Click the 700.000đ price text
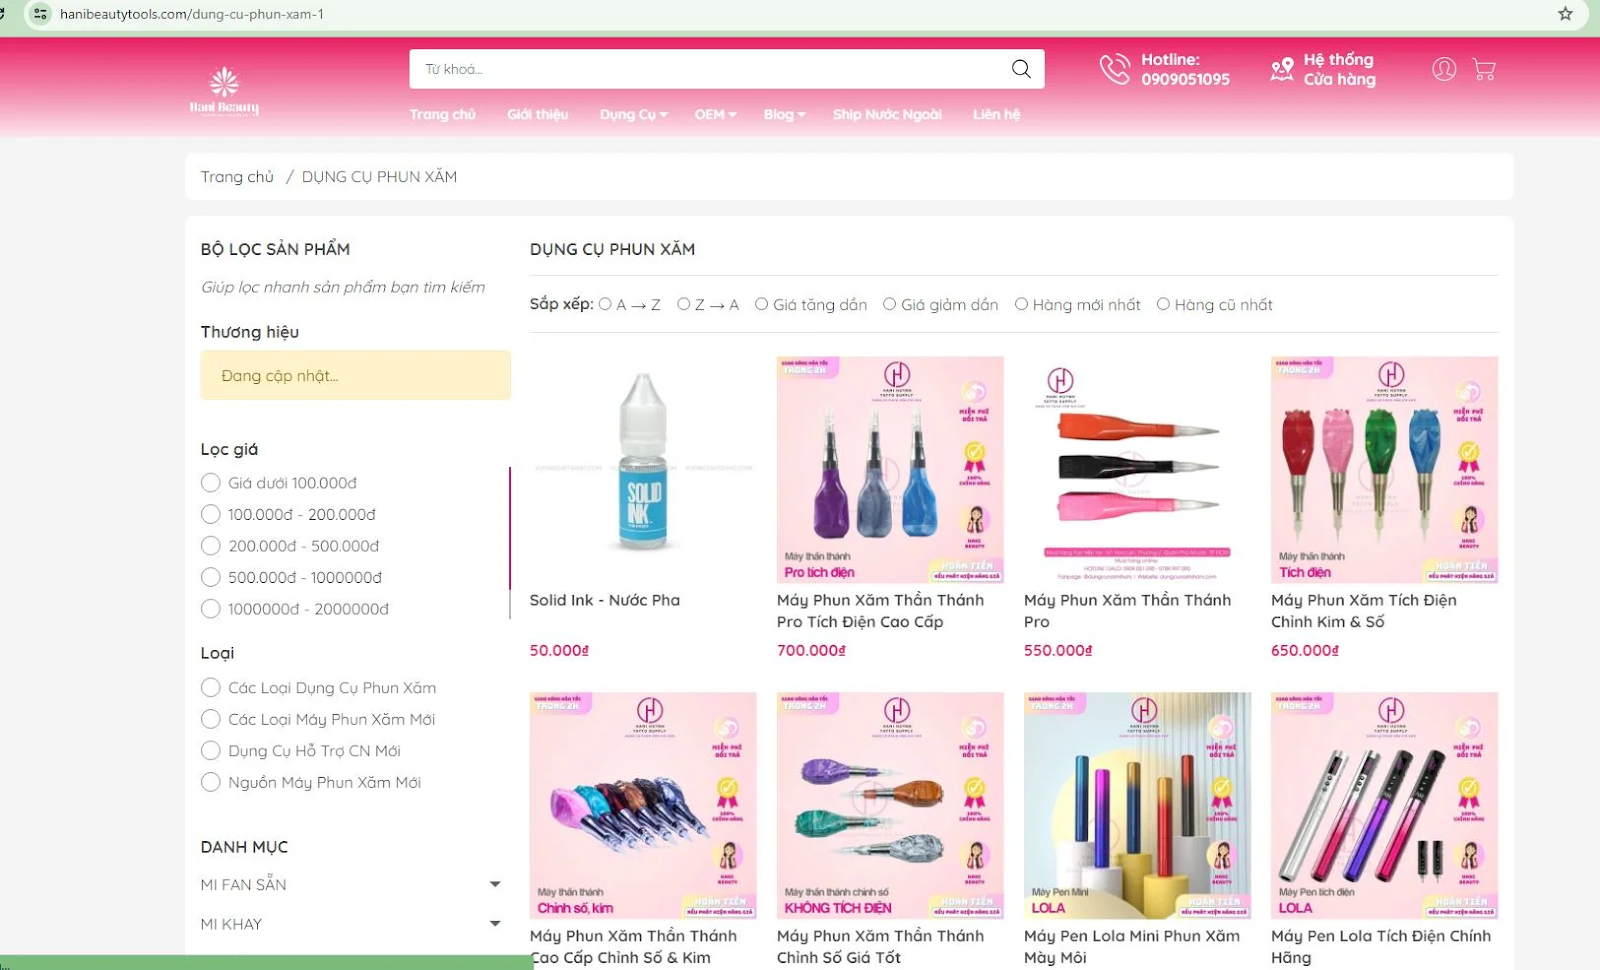This screenshot has width=1600, height=970. pos(811,650)
